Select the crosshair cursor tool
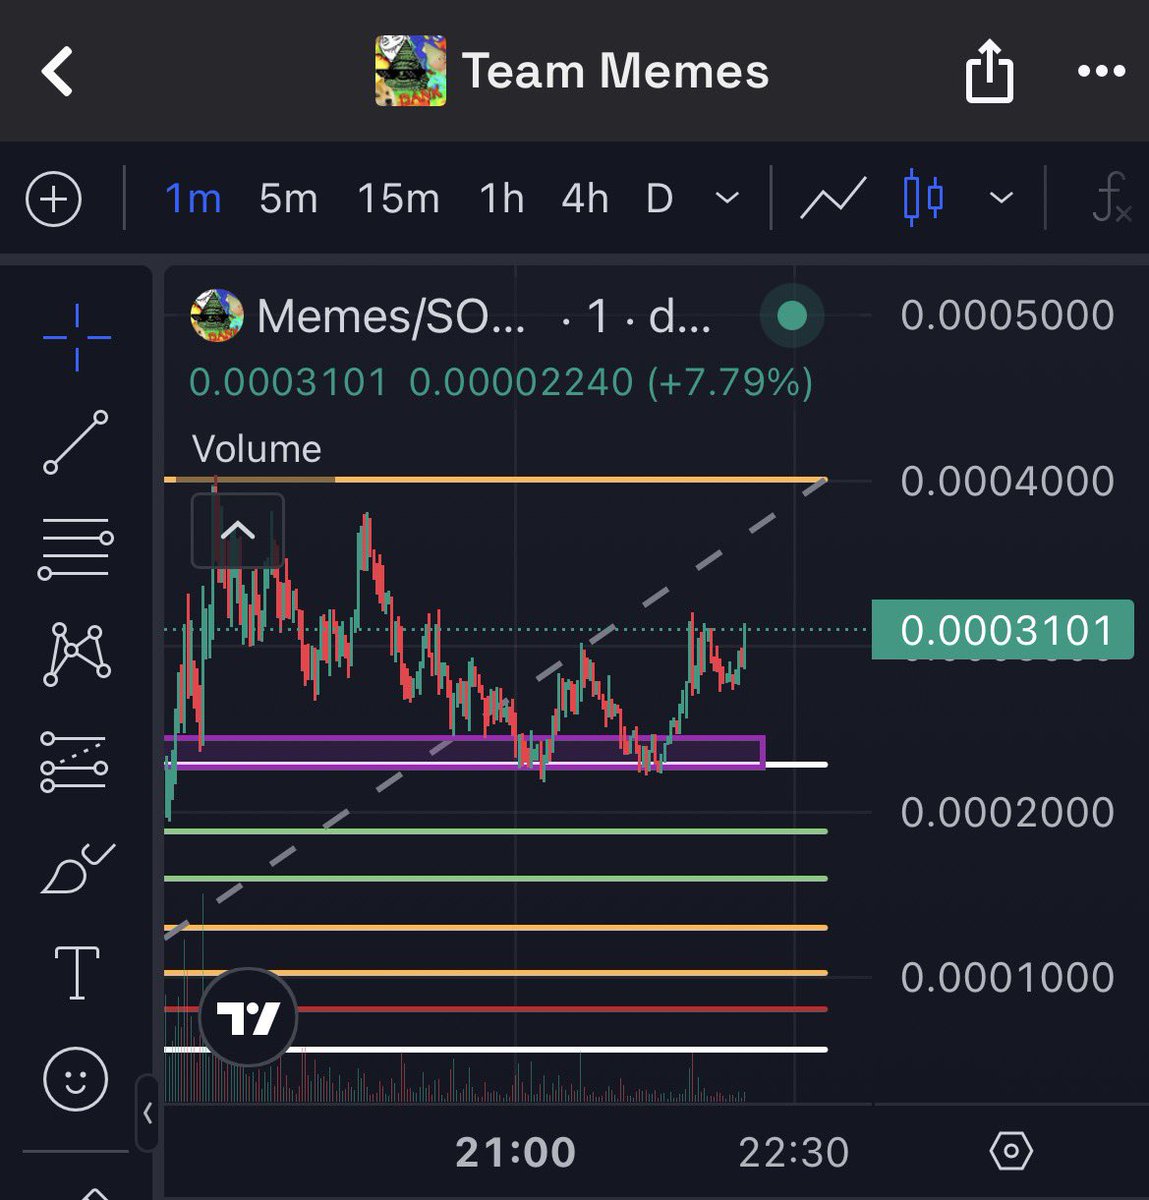 pyautogui.click(x=76, y=338)
